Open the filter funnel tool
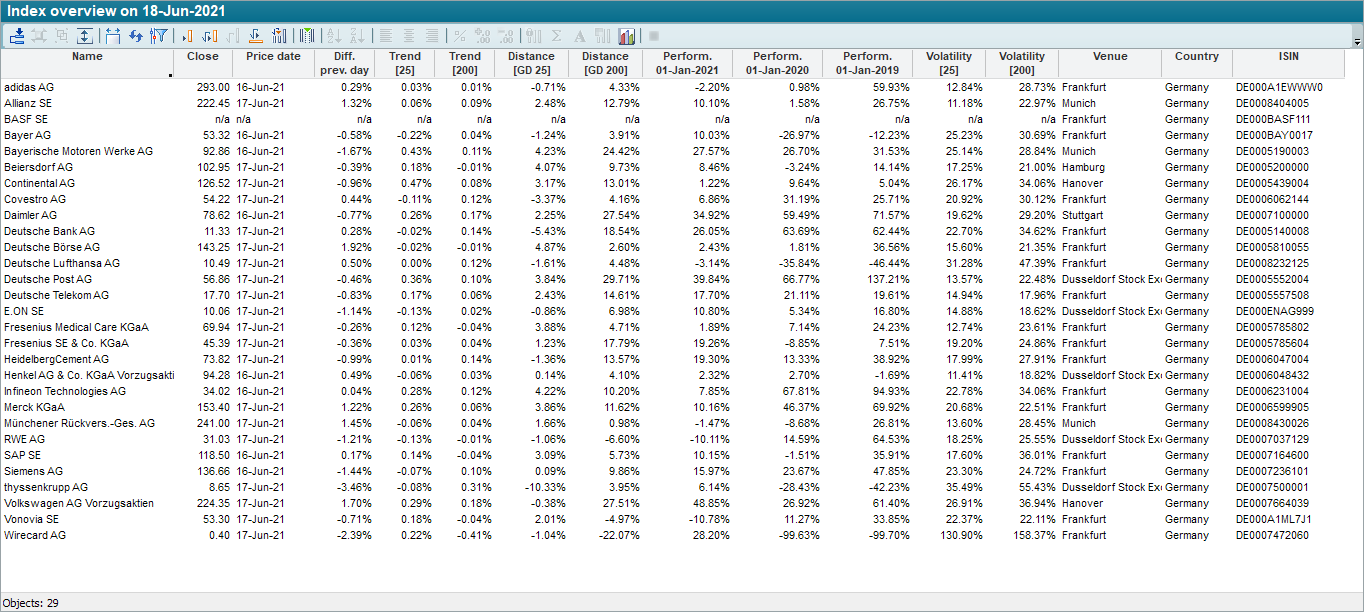 click(x=158, y=36)
